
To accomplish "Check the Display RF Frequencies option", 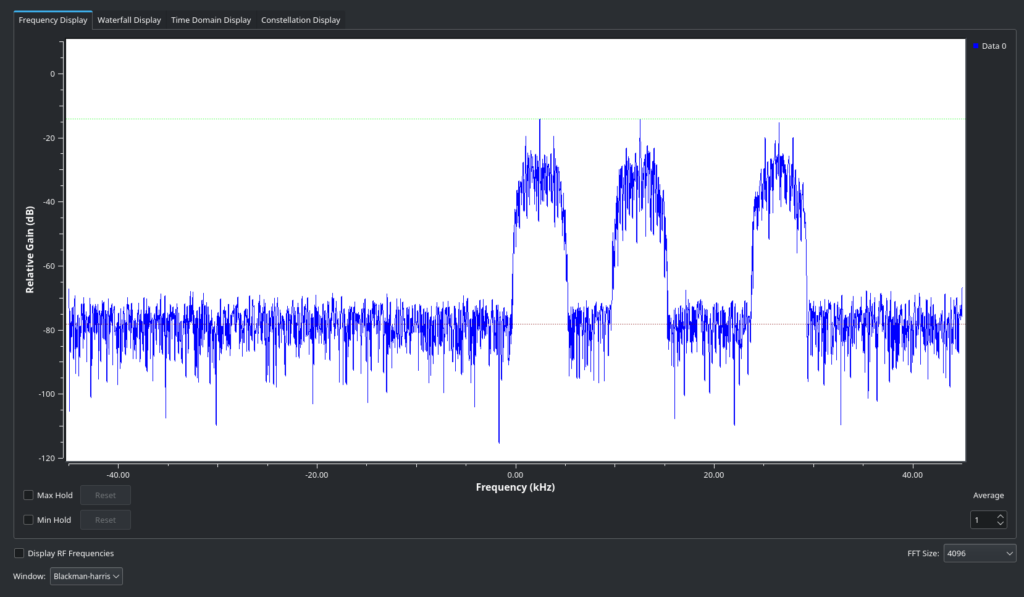I will point(20,553).
